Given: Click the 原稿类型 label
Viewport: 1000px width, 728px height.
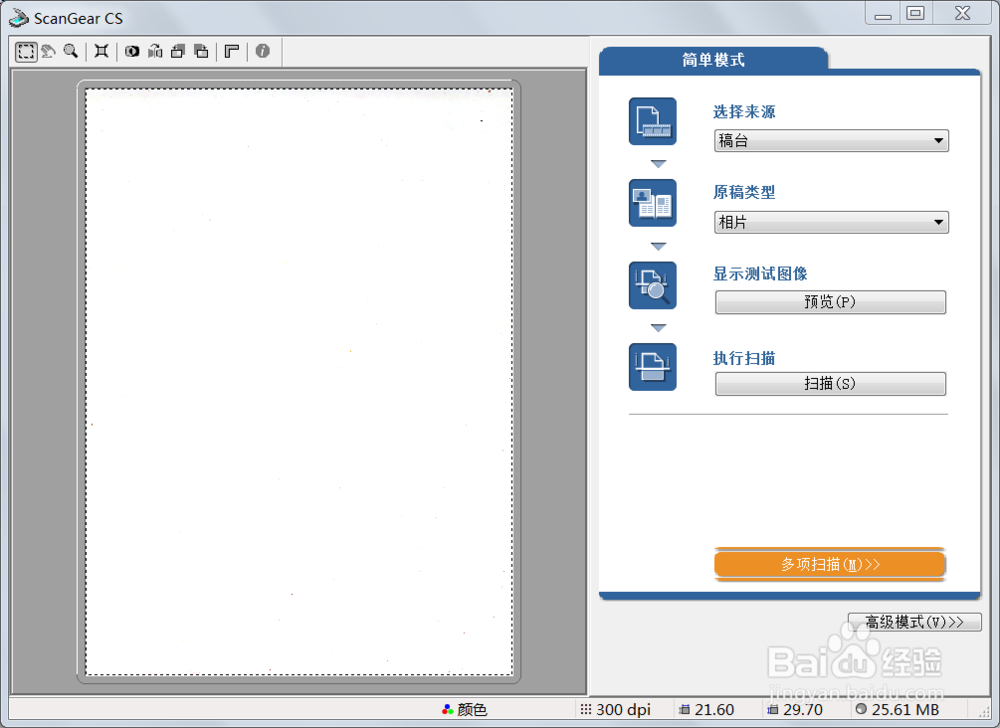Looking at the screenshot, I should click(744, 192).
